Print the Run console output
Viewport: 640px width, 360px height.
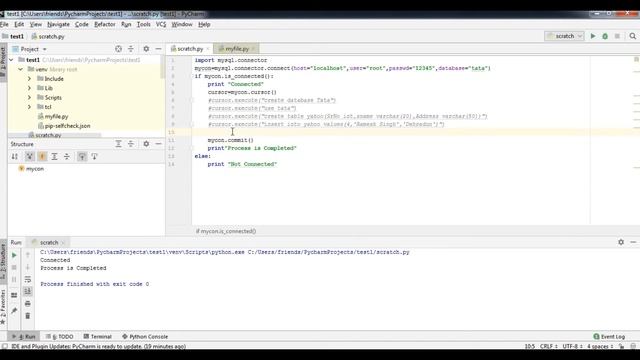pyautogui.click(x=28, y=304)
